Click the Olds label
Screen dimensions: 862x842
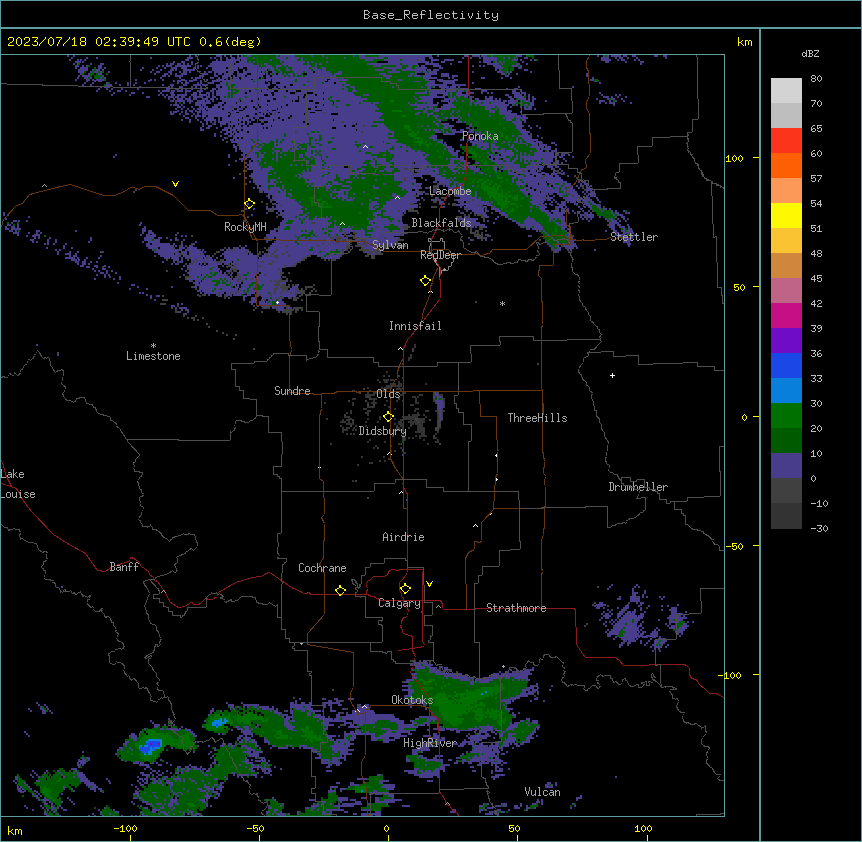click(x=388, y=394)
